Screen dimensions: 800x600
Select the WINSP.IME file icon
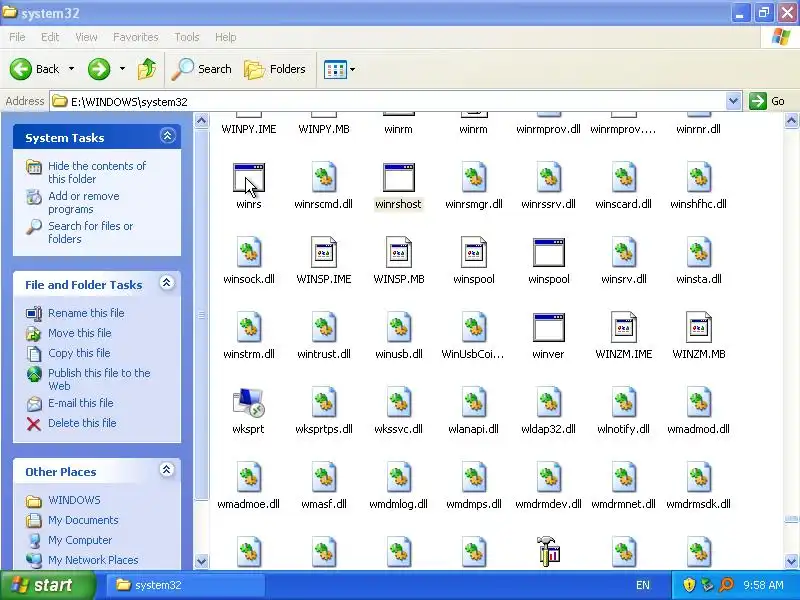point(324,252)
